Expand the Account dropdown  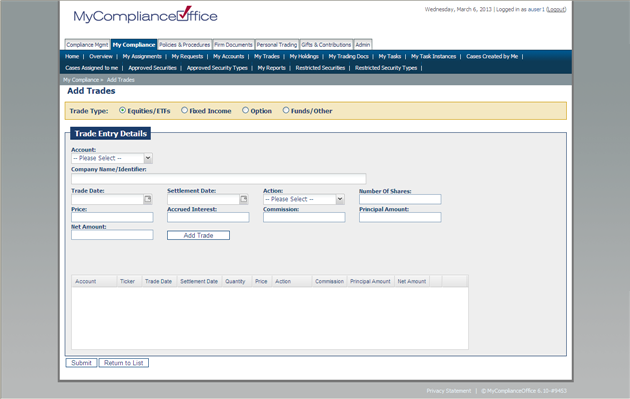pos(112,158)
